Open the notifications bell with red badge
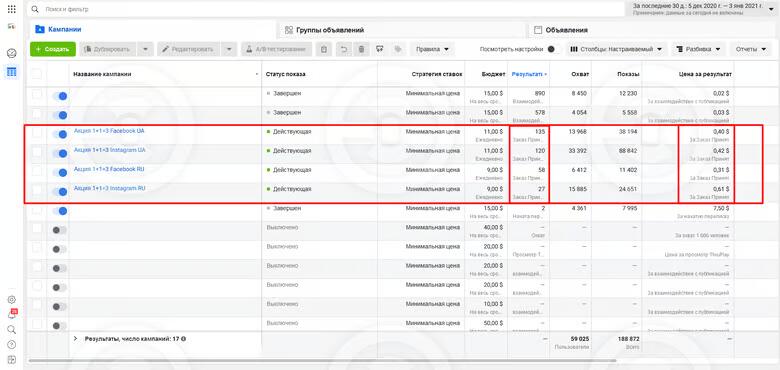Screen dimensions: 780x370 pos(12,314)
